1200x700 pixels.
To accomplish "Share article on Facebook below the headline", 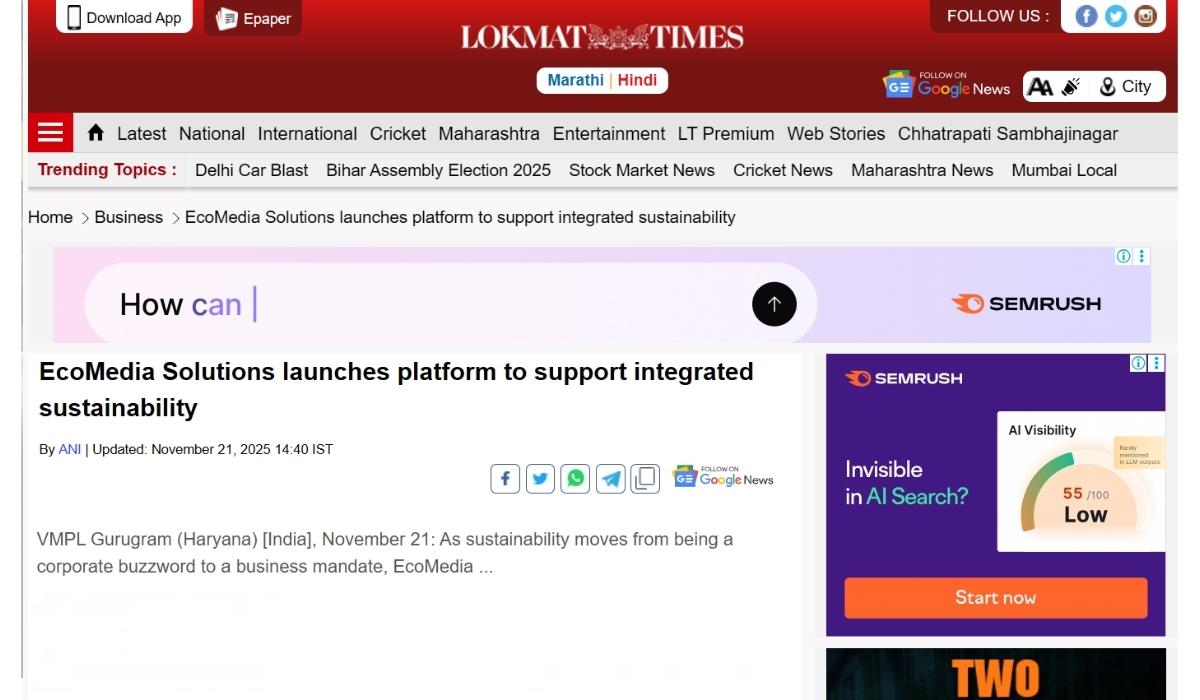I will pyautogui.click(x=505, y=479).
